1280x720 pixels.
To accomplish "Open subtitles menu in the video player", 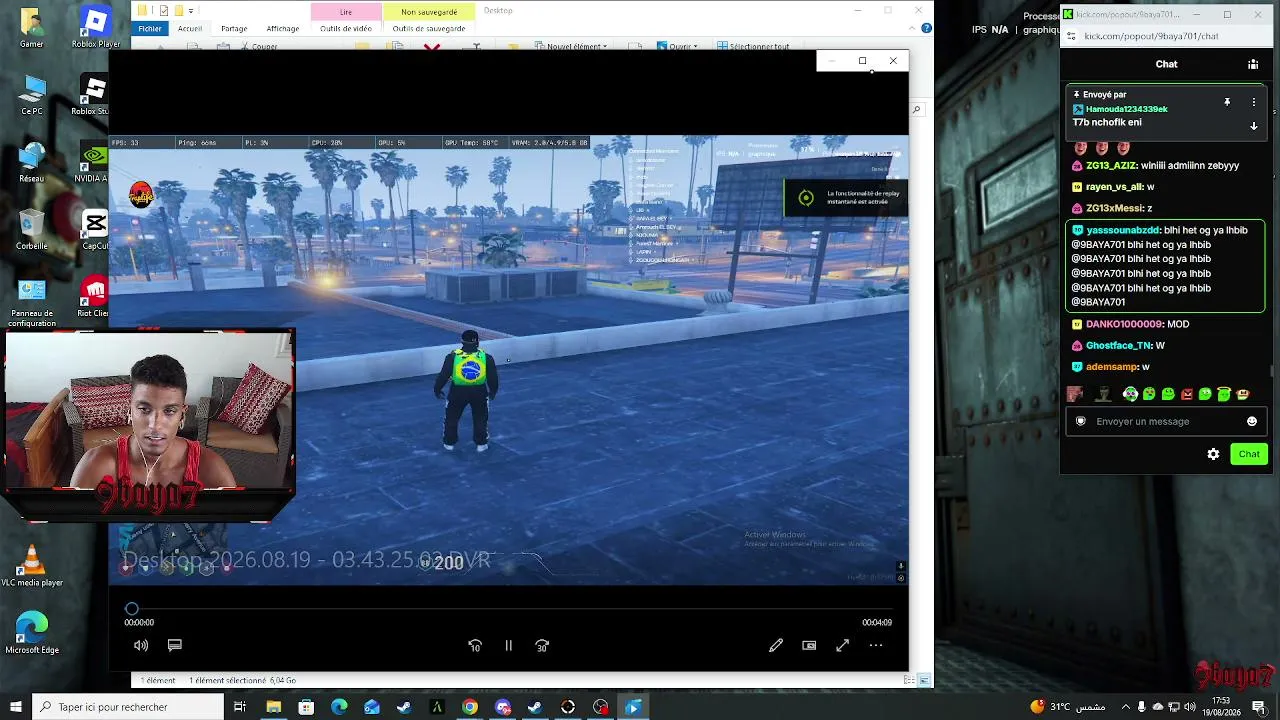I will [175, 646].
